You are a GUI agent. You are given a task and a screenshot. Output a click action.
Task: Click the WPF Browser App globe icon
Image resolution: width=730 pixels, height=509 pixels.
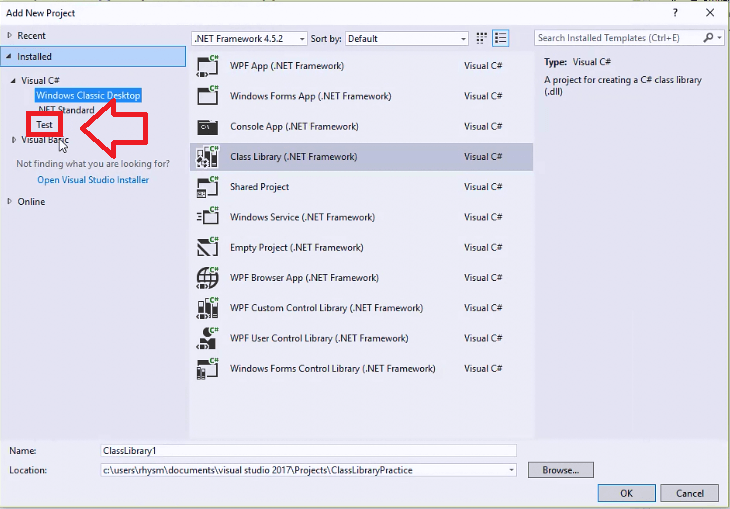point(208,278)
